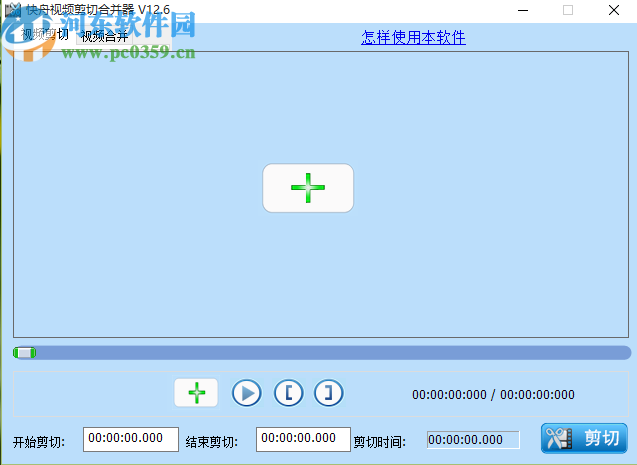Click the middle of the blue seek bar
Screen dimensions: 637x465
coord(322,352)
